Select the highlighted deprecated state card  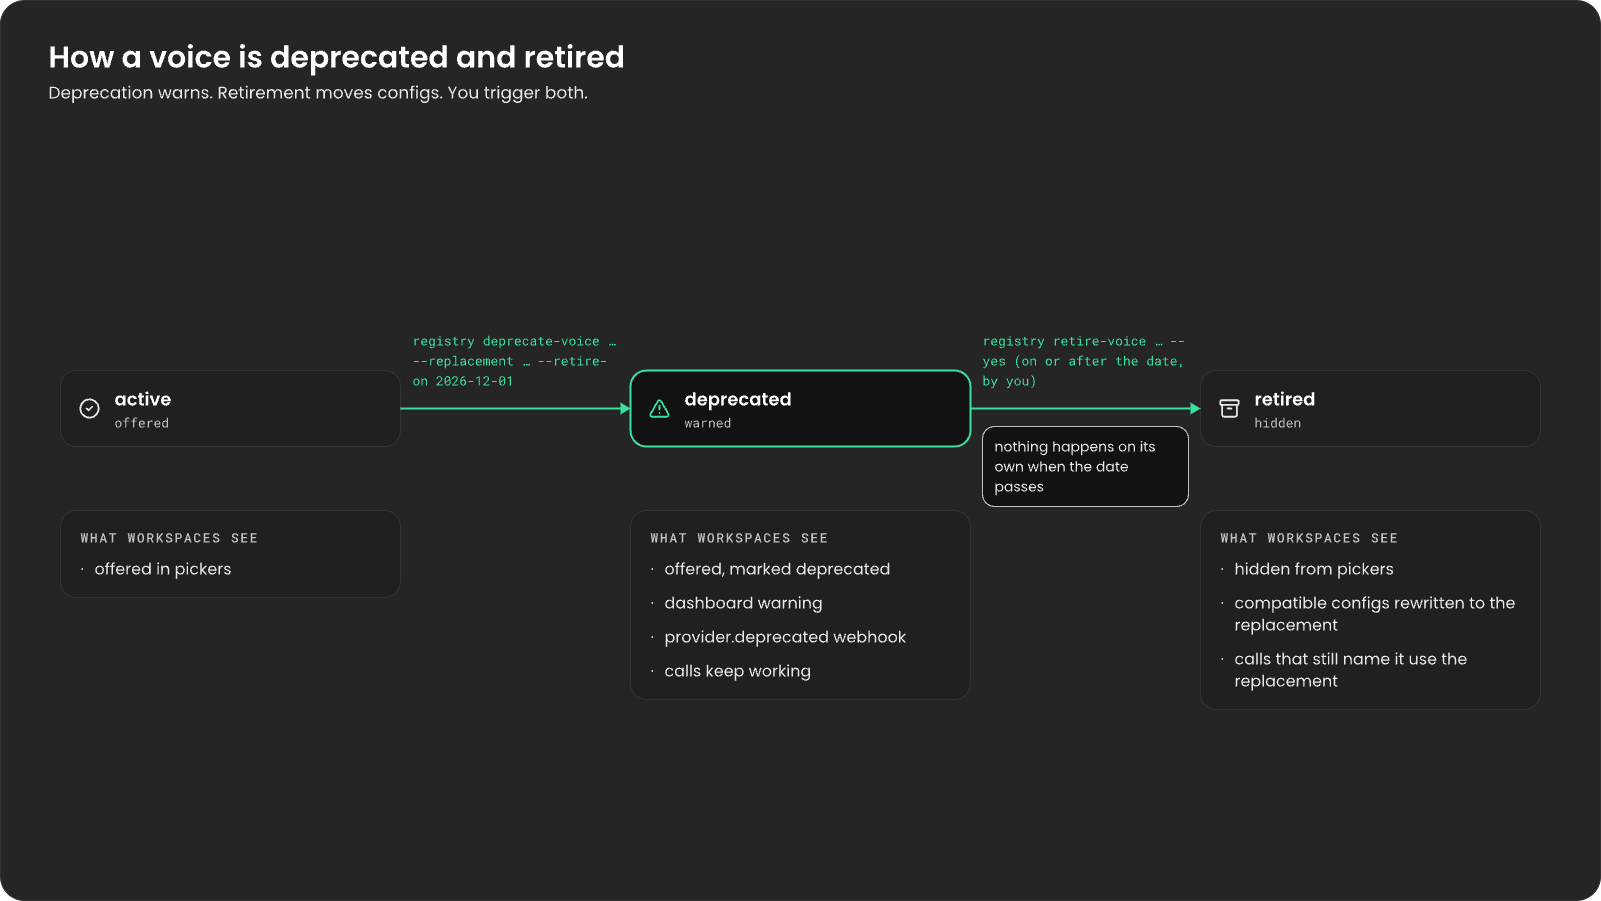[x=800, y=408]
